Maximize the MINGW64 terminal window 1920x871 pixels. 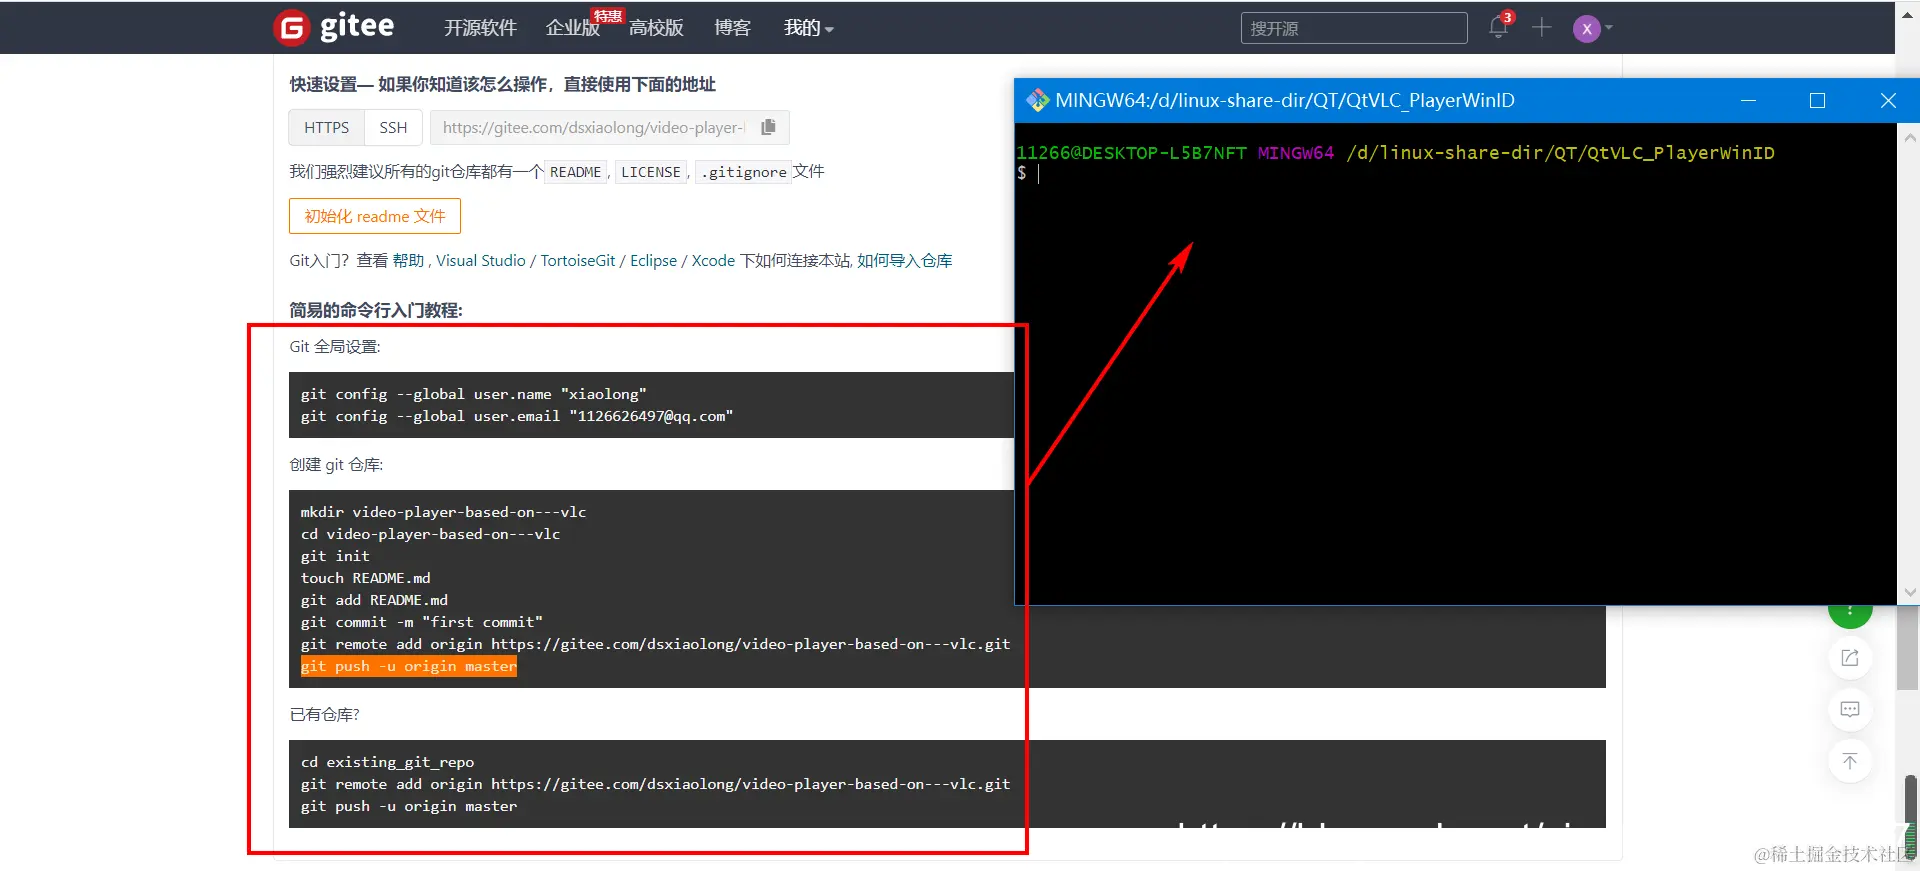point(1817,100)
